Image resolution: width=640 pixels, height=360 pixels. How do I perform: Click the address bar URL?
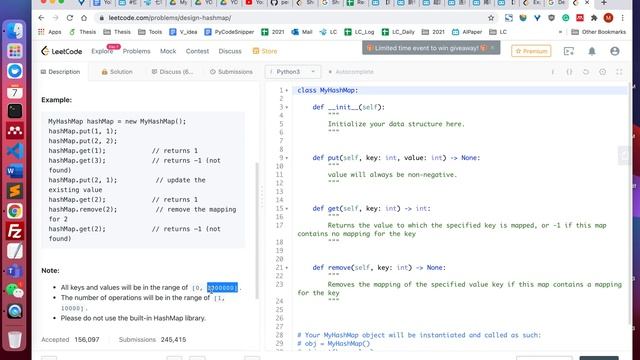(170, 18)
